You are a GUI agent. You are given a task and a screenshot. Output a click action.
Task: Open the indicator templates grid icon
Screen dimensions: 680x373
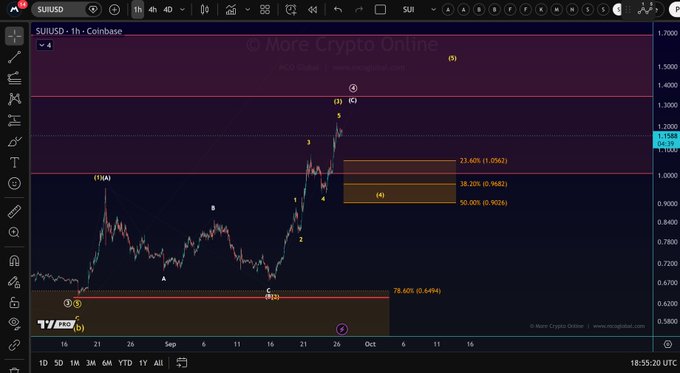tap(265, 9)
